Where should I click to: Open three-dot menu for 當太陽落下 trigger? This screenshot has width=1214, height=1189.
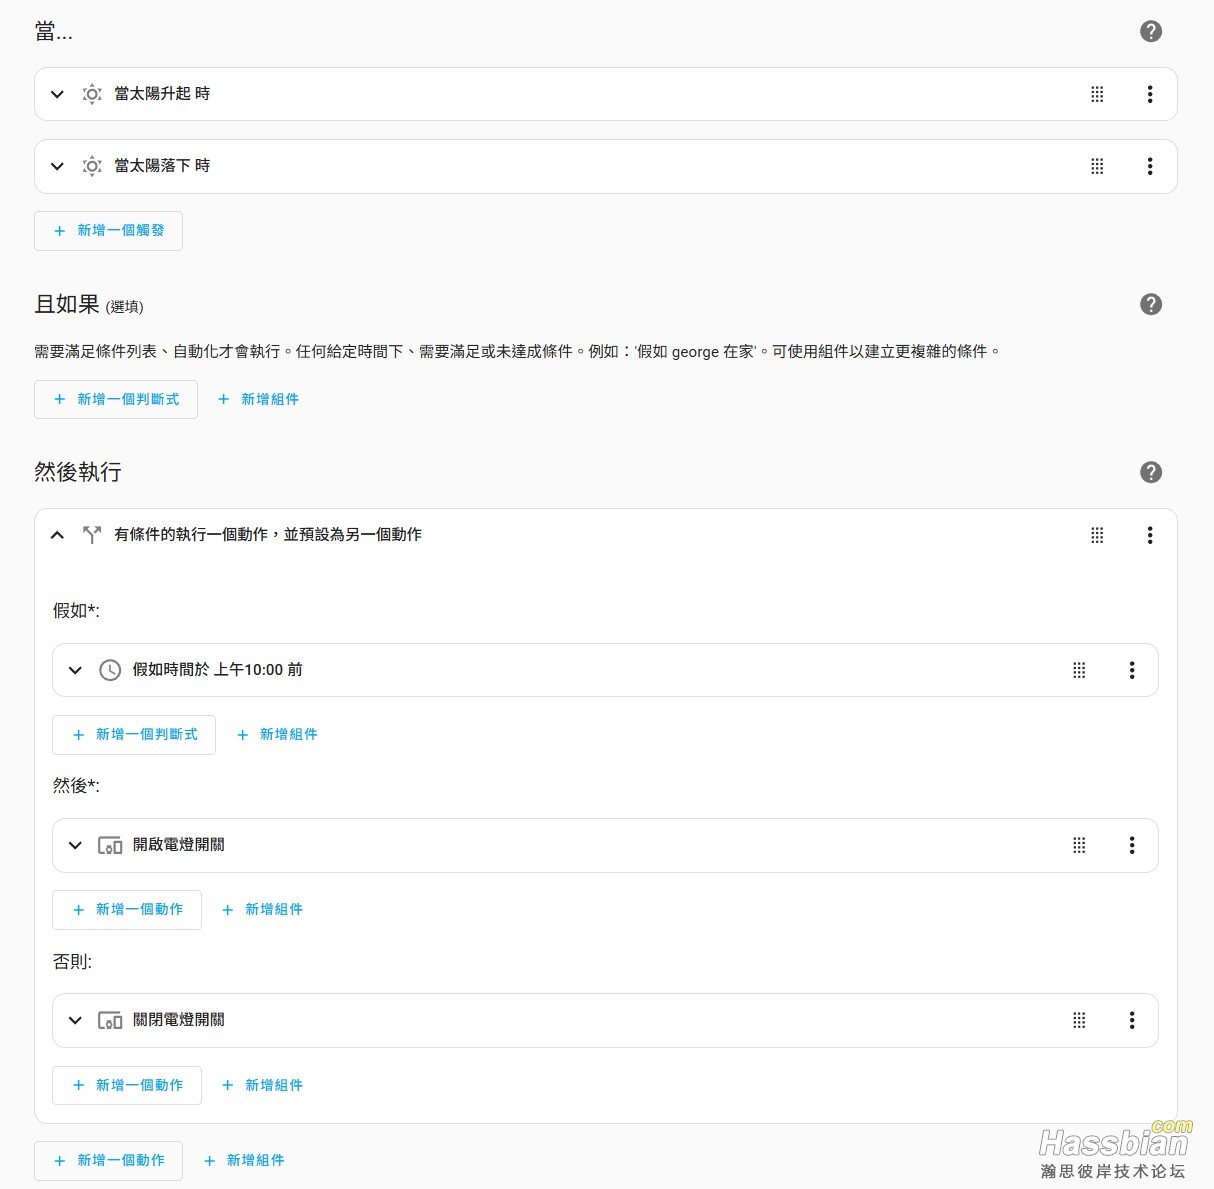(1150, 166)
